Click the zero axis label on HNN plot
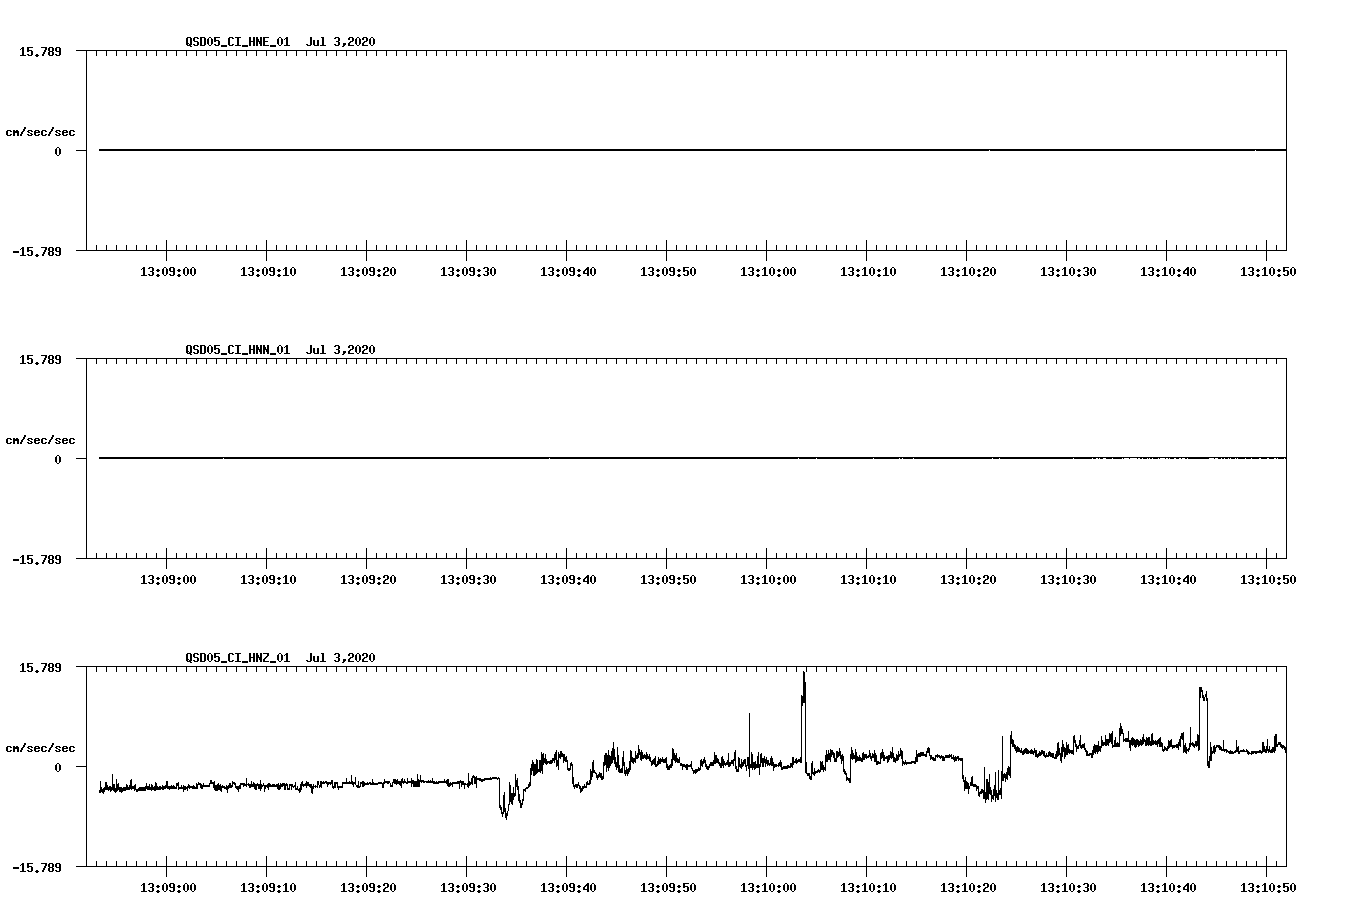The image size is (1358, 924). 58,459
